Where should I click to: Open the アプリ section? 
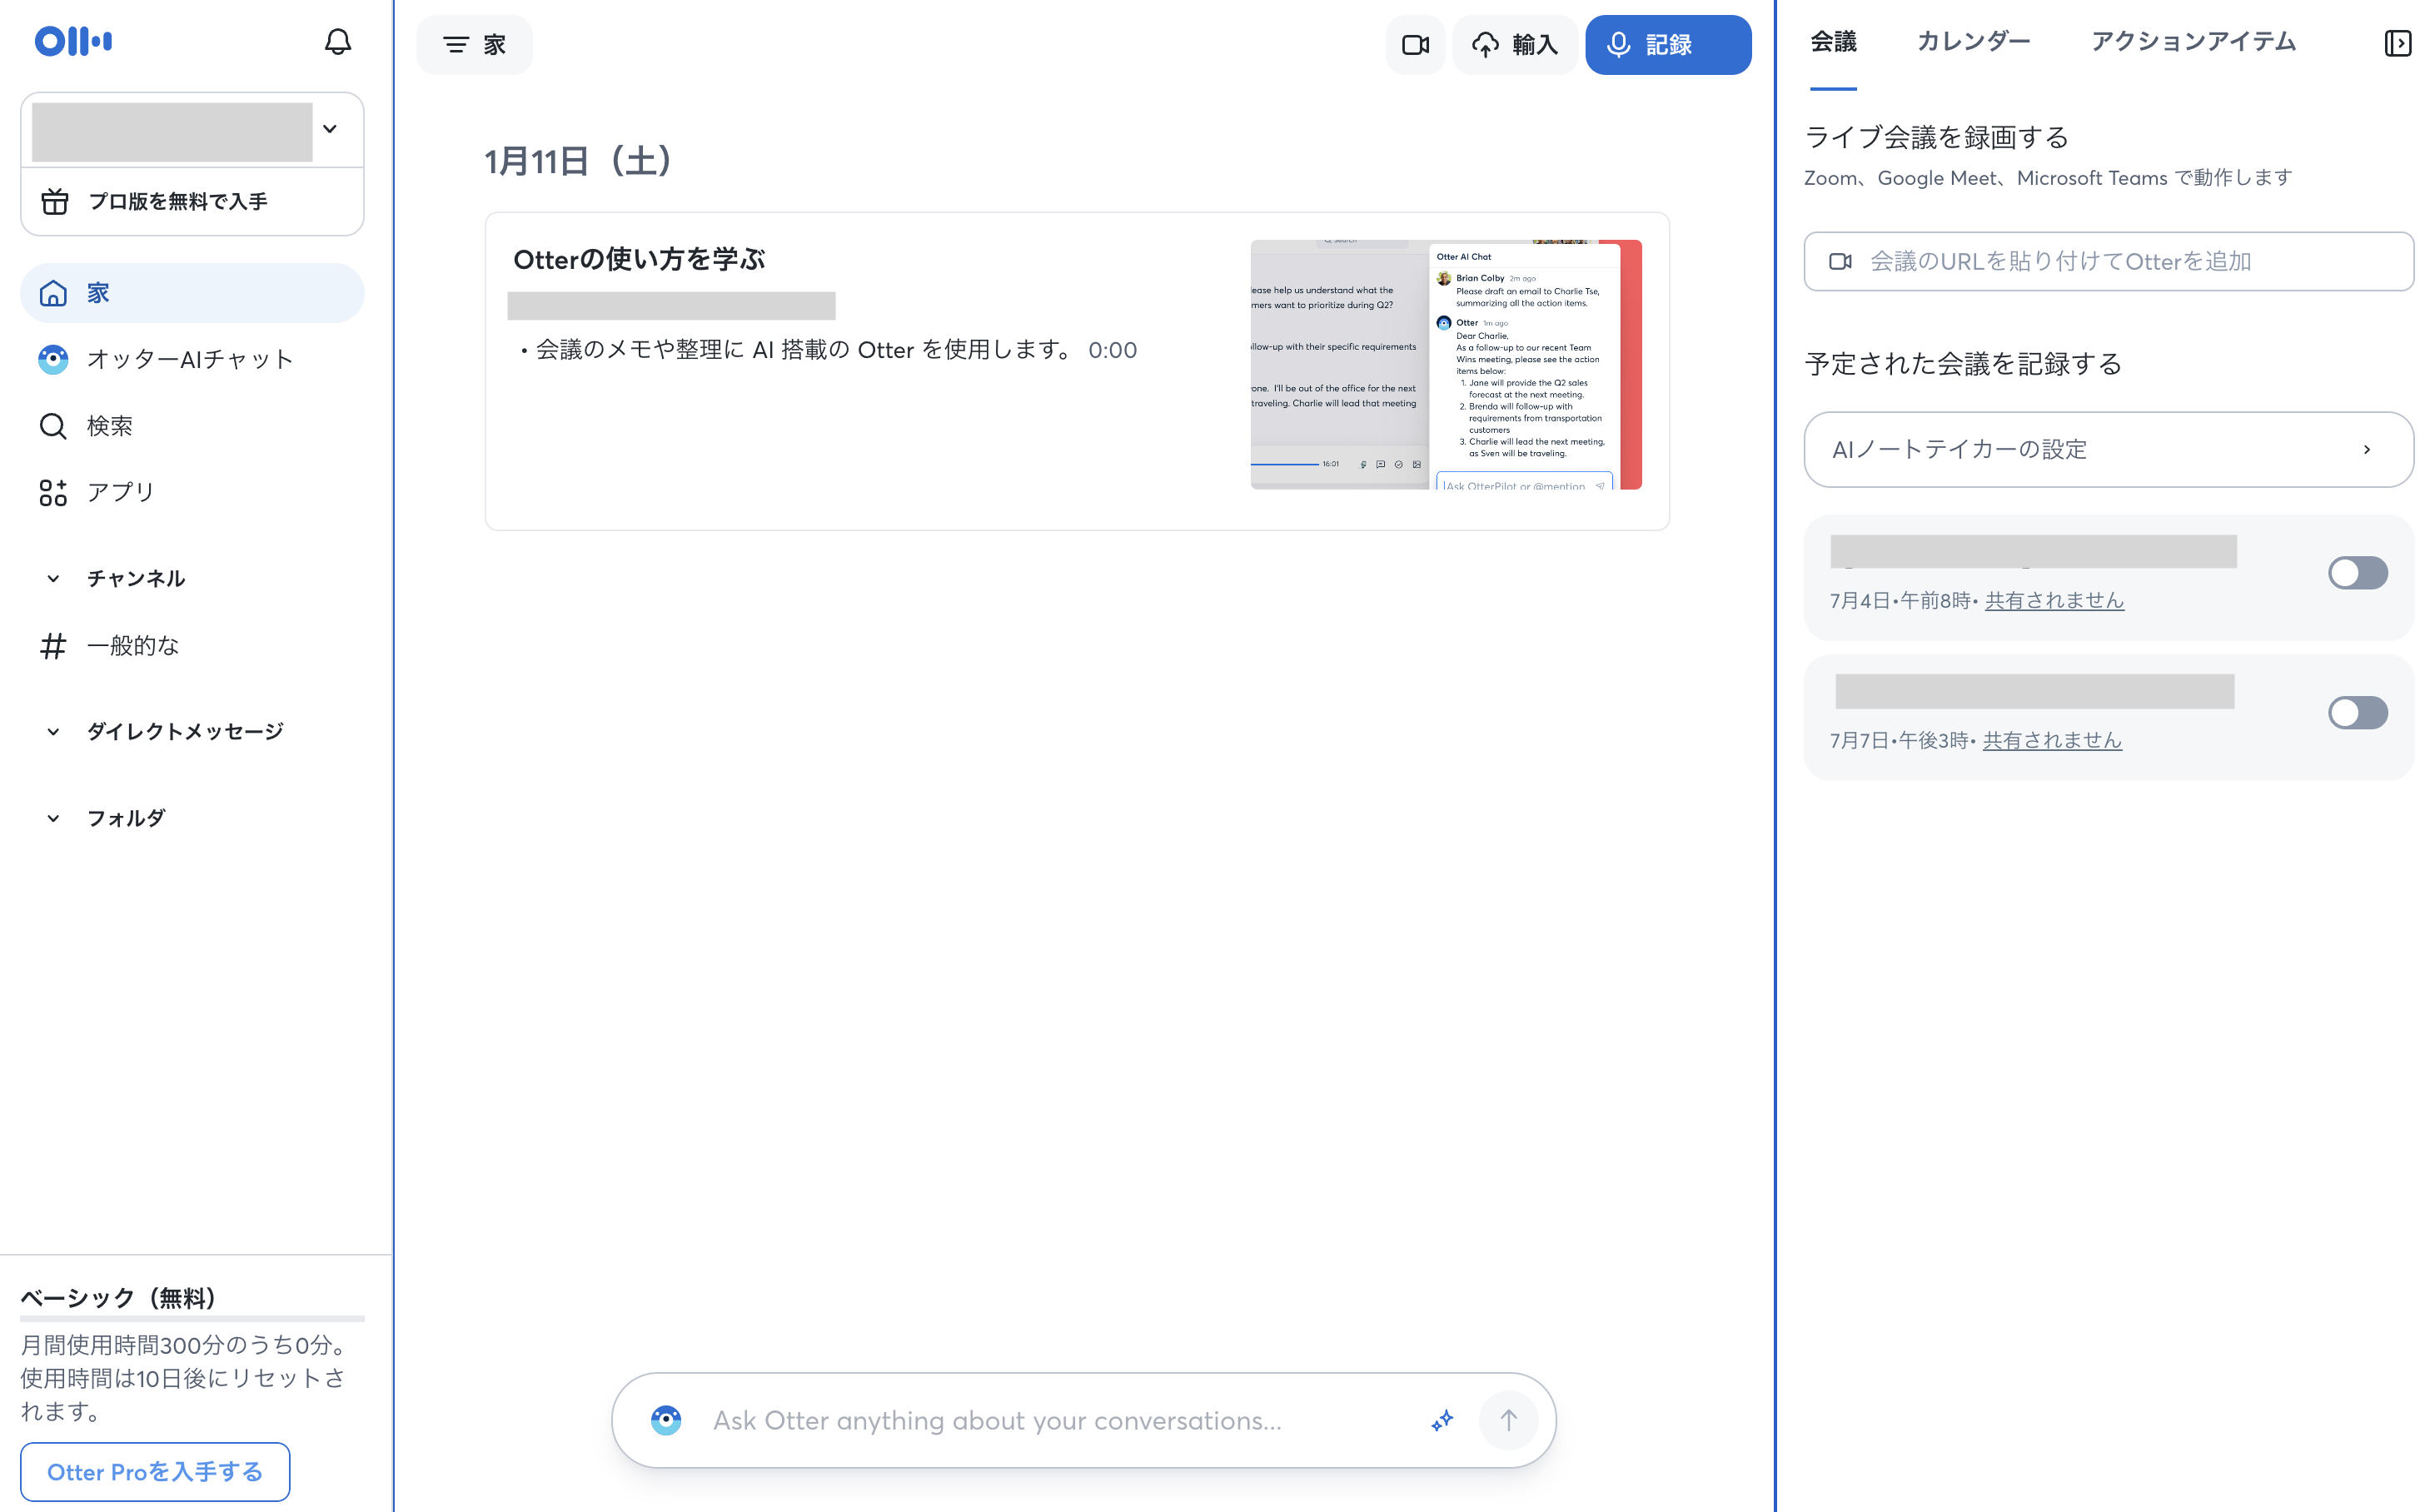click(120, 491)
